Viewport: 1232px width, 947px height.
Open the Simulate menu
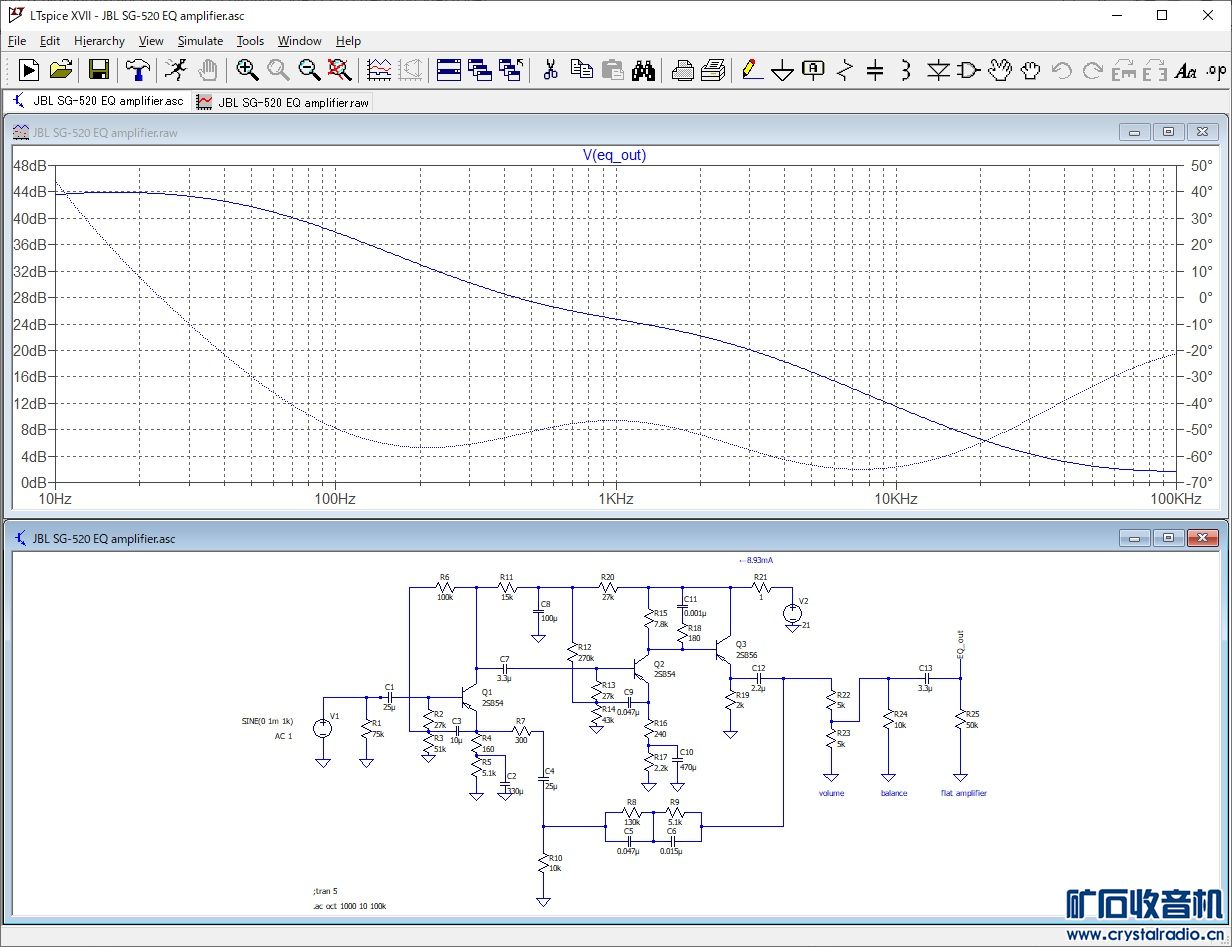200,41
